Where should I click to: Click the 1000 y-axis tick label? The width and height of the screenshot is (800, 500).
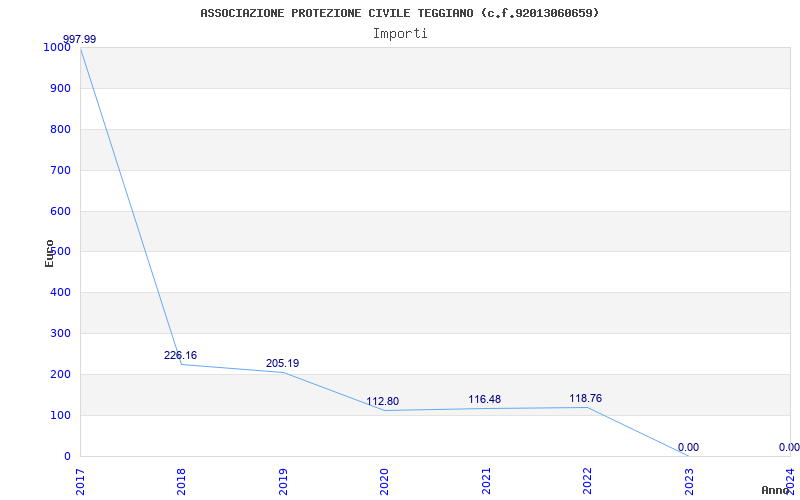coord(57,47)
